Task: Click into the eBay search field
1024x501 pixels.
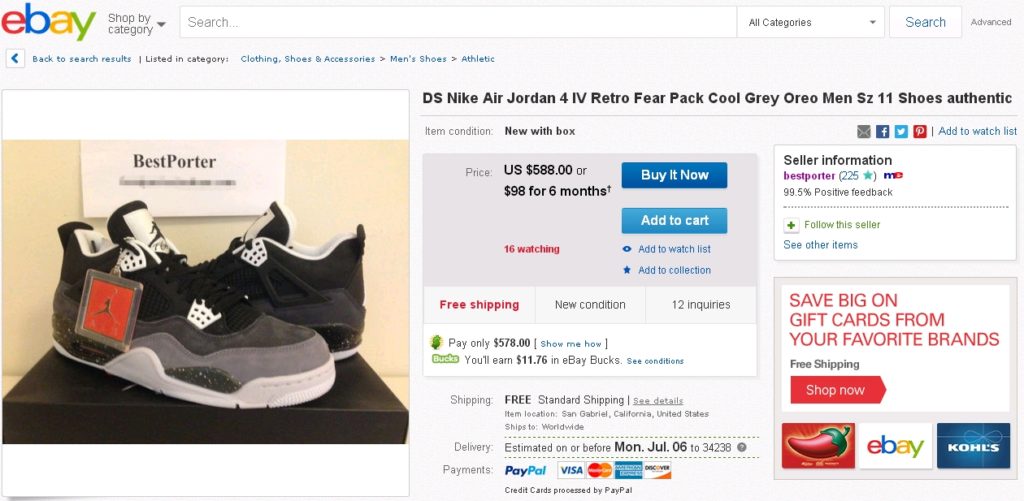Action: pyautogui.click(x=458, y=22)
